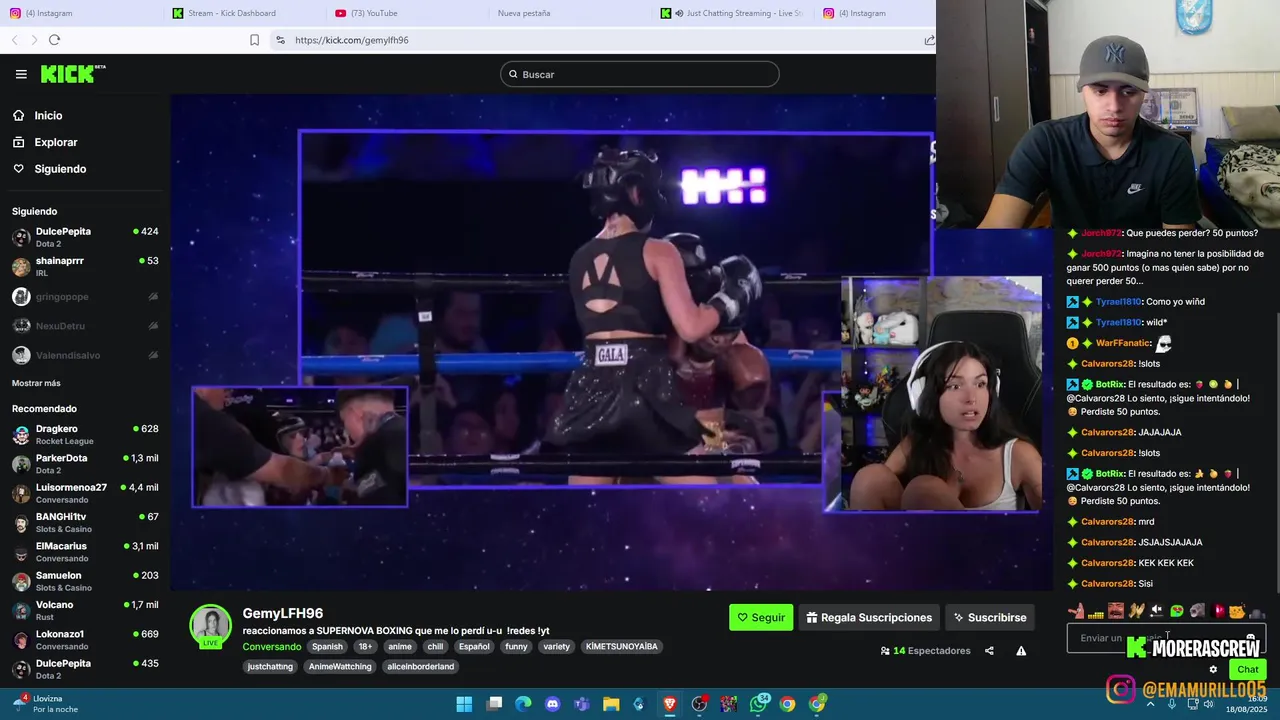Select the AnimeWatching tag
The width and height of the screenshot is (1280, 720).
[x=340, y=666]
